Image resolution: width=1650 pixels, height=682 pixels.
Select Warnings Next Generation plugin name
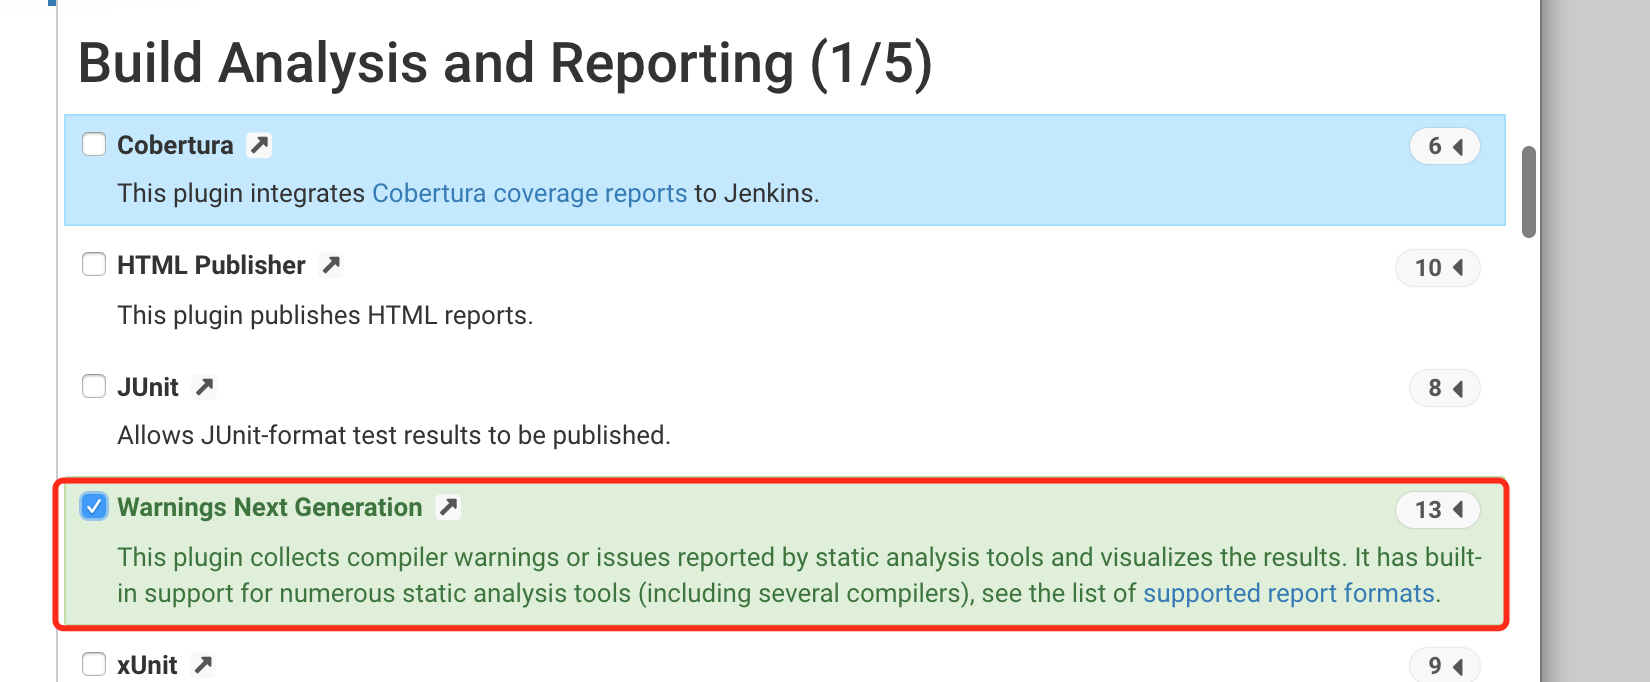[x=270, y=507]
